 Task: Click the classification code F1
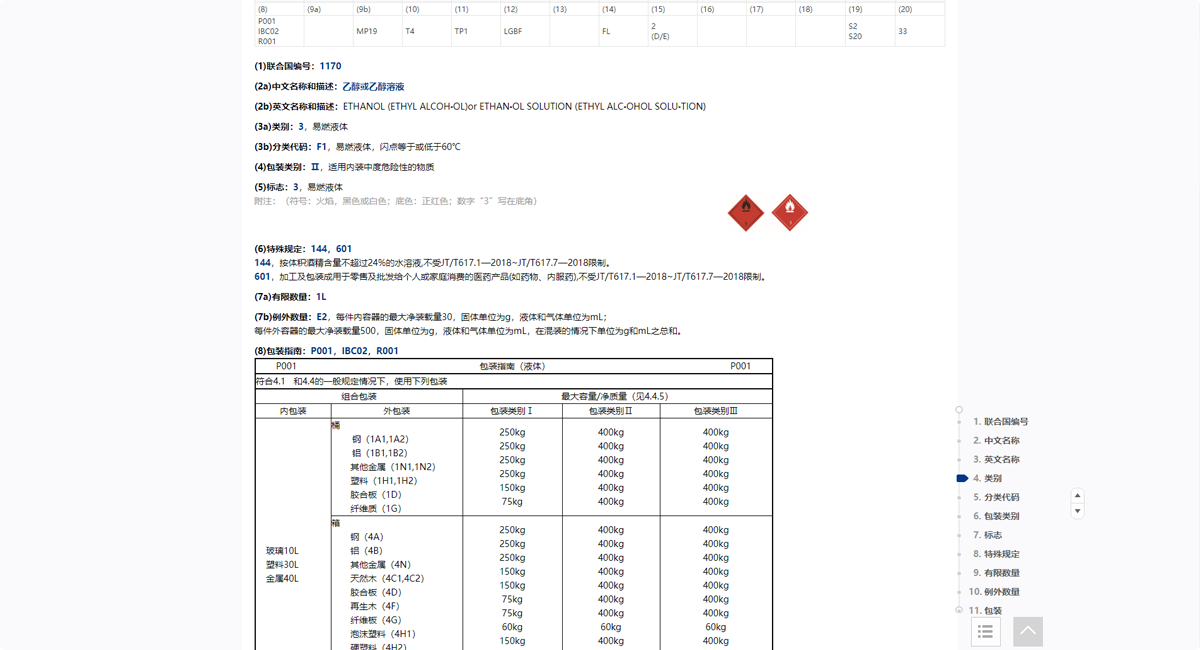(322, 147)
